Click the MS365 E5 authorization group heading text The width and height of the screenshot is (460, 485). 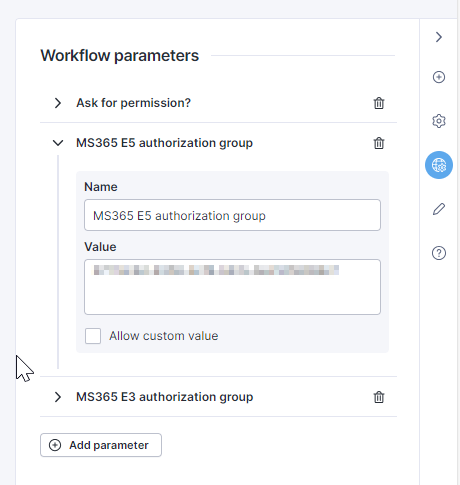point(165,143)
